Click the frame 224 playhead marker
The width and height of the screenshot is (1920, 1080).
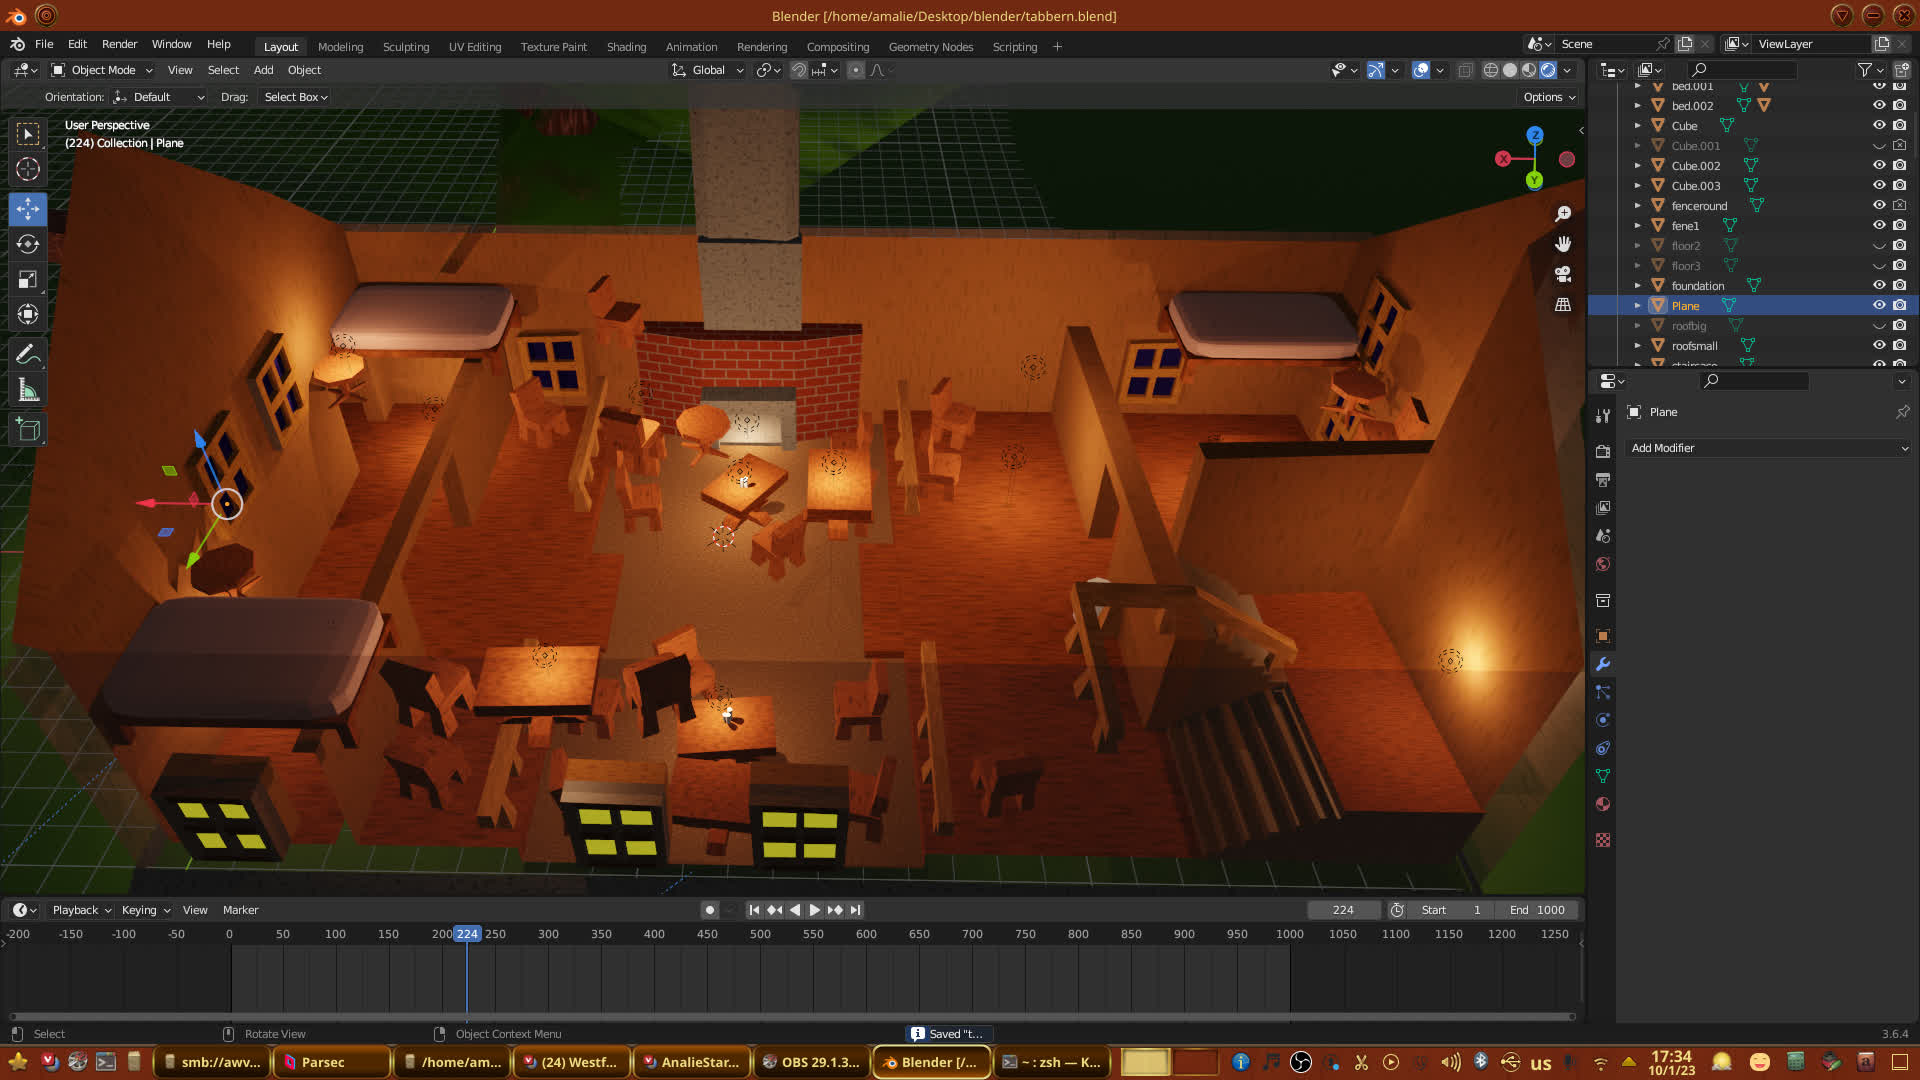(x=467, y=934)
